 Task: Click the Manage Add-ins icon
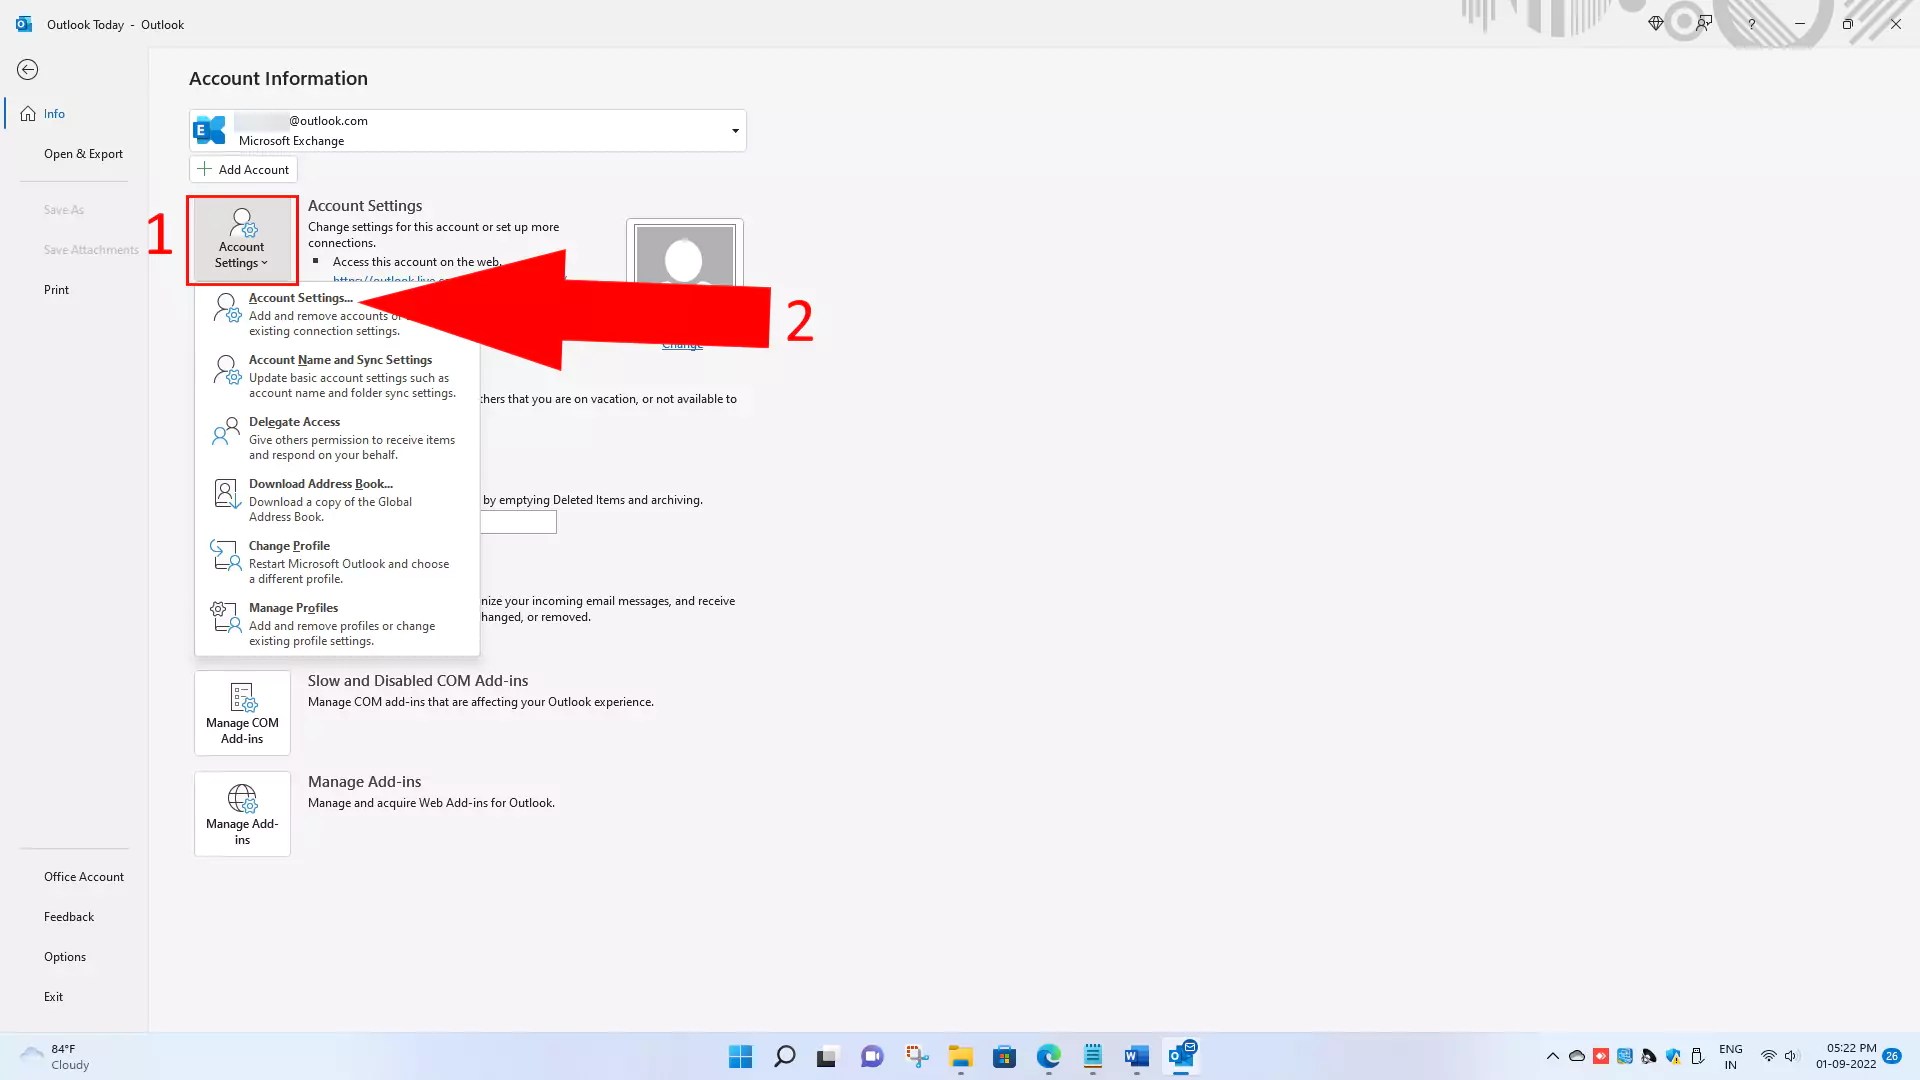click(x=241, y=813)
